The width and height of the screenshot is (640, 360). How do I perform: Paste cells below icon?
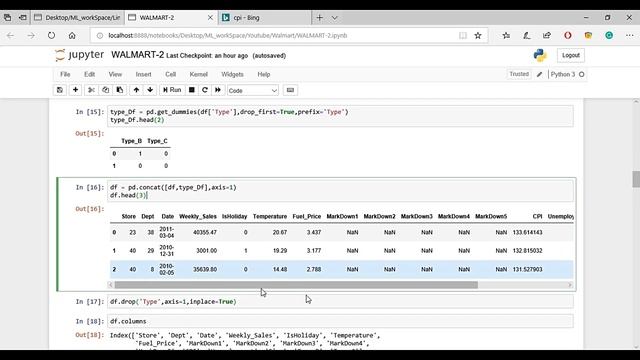tap(120, 90)
